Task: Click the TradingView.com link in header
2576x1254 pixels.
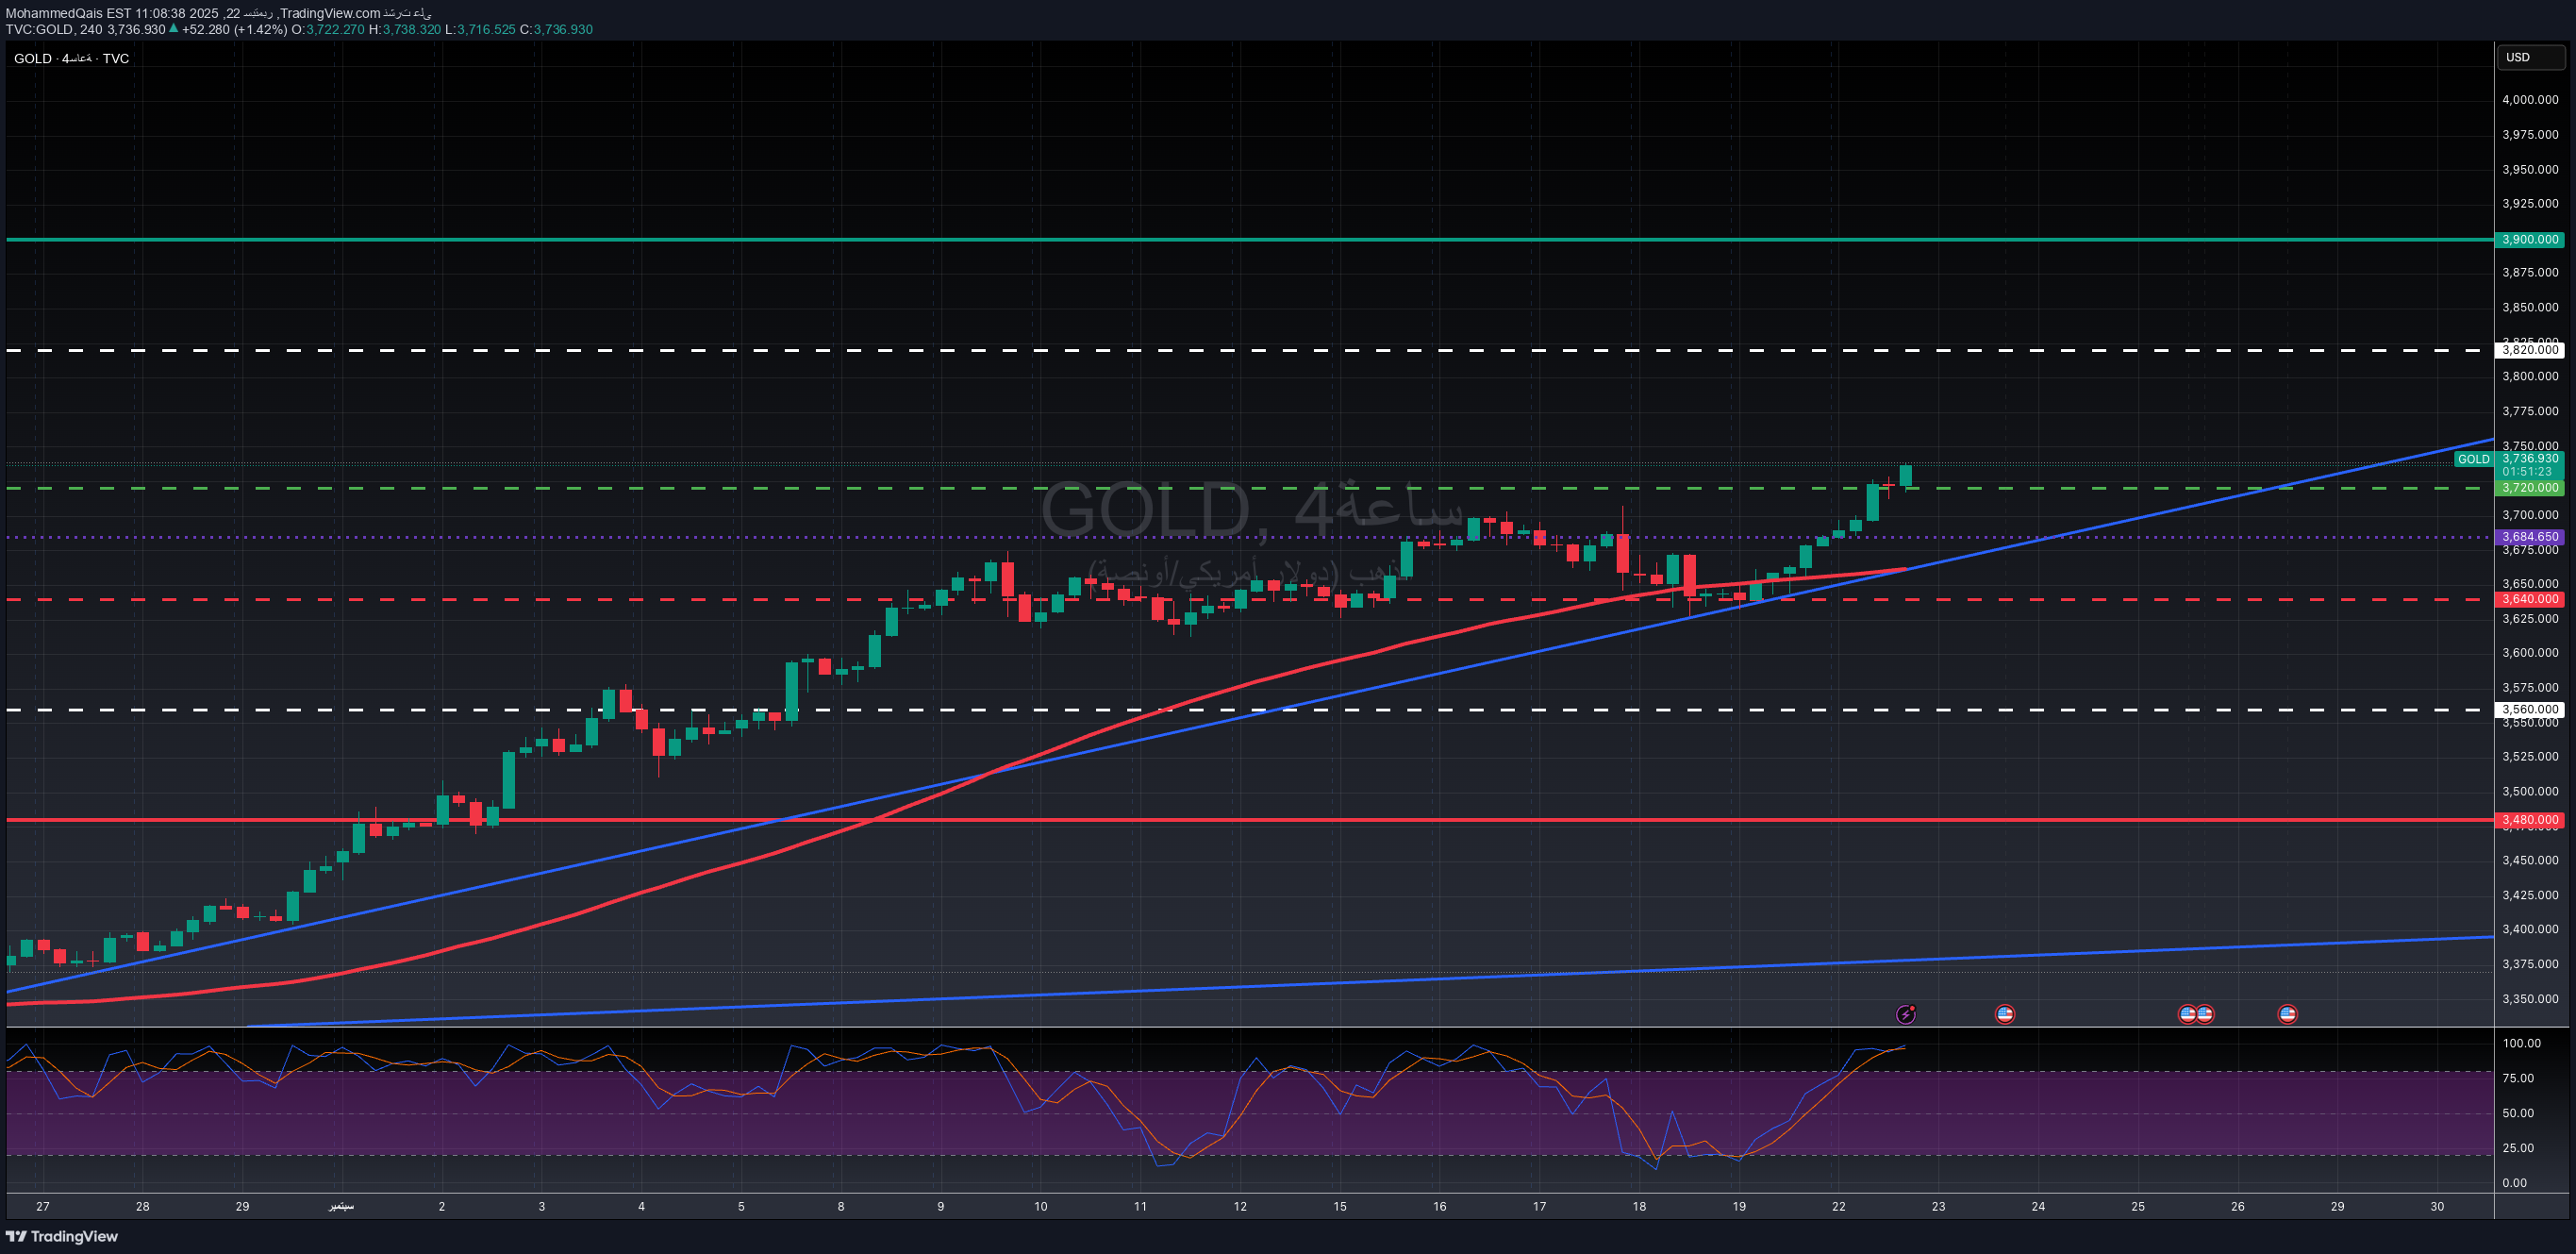Action: 330,13
